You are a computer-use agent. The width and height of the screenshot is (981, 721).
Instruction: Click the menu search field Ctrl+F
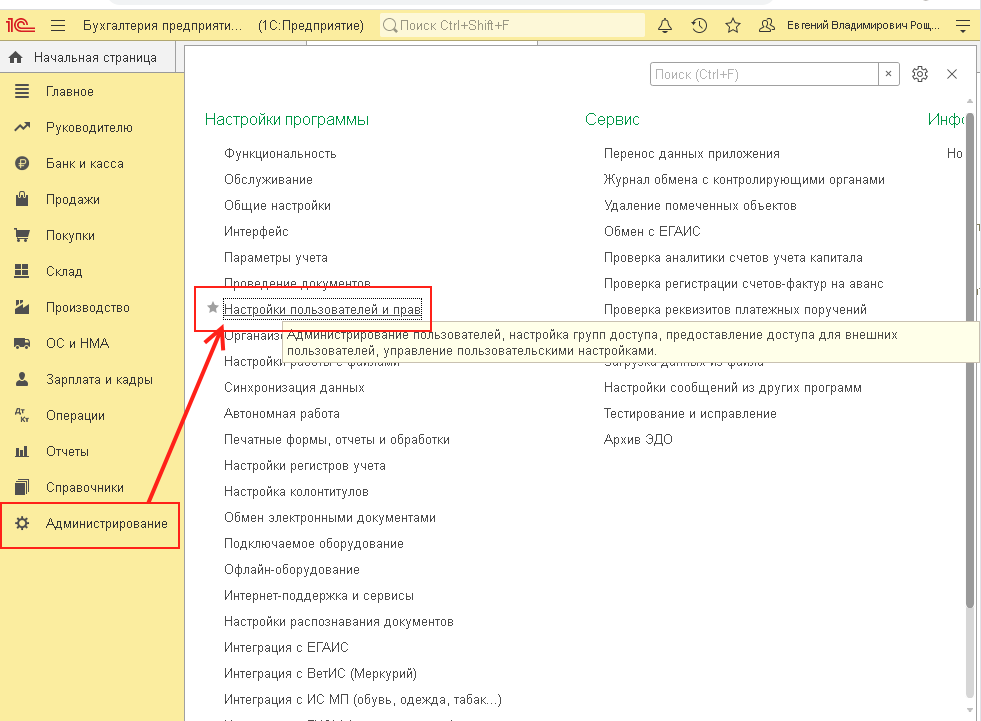[764, 74]
